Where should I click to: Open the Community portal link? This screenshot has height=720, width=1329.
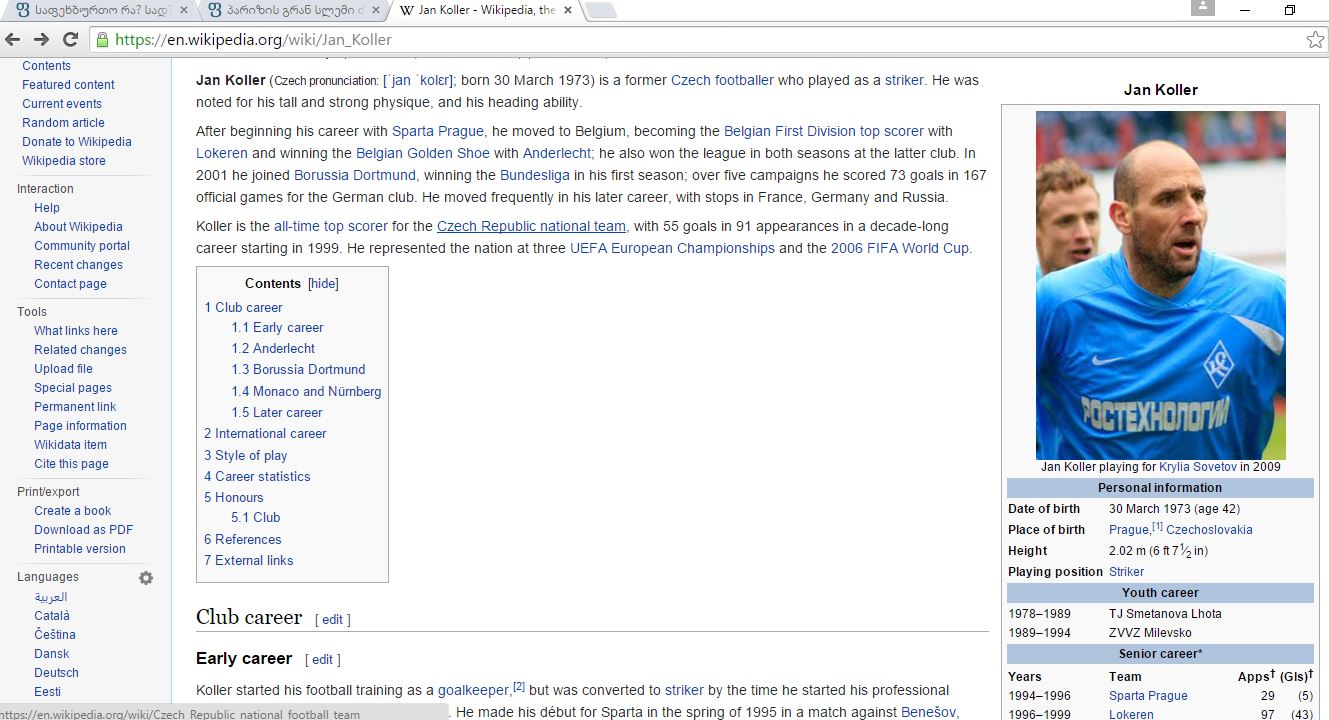[82, 246]
